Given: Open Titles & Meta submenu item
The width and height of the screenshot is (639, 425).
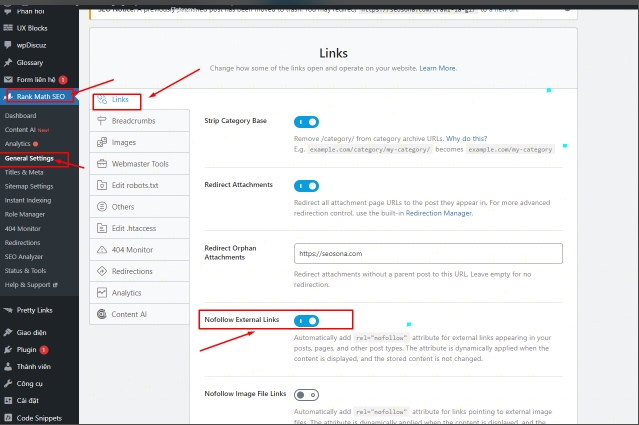Looking at the screenshot, I should click(29, 172).
